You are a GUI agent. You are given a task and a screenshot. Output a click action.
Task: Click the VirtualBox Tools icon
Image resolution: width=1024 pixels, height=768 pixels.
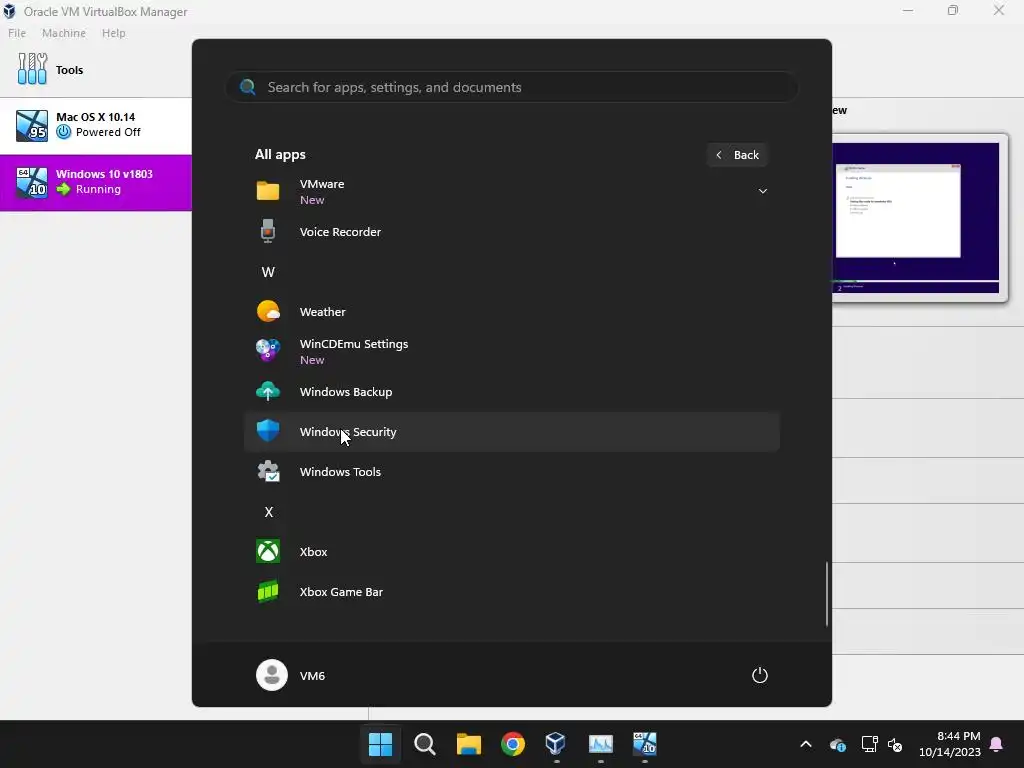tap(32, 69)
